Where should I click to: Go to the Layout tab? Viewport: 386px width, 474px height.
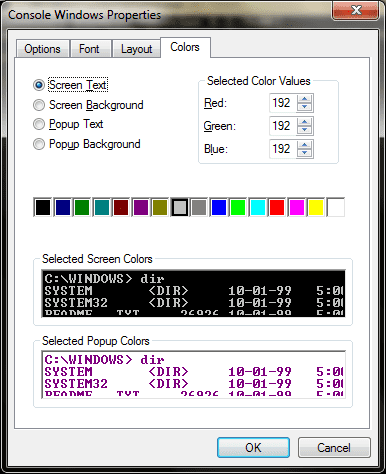136,49
